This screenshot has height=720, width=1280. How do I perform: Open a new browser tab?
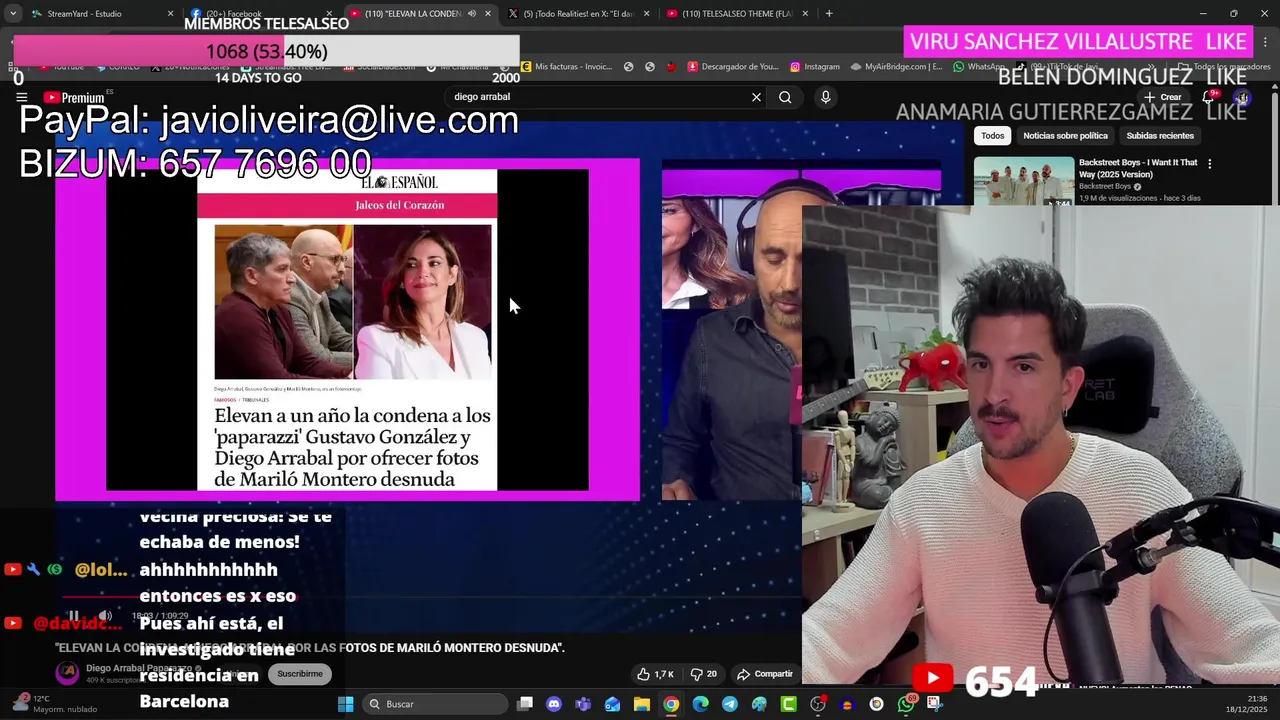click(829, 14)
